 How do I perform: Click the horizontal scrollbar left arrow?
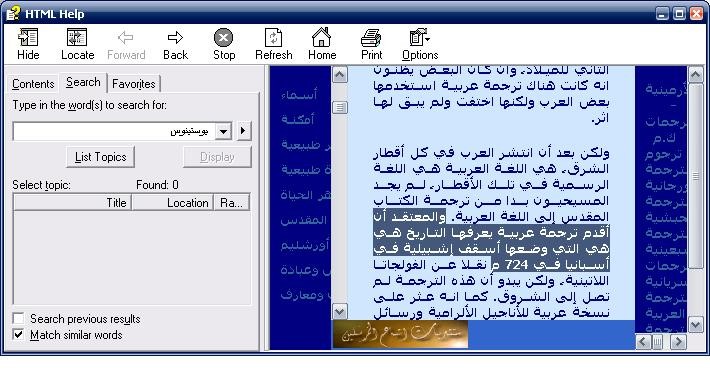(643, 342)
